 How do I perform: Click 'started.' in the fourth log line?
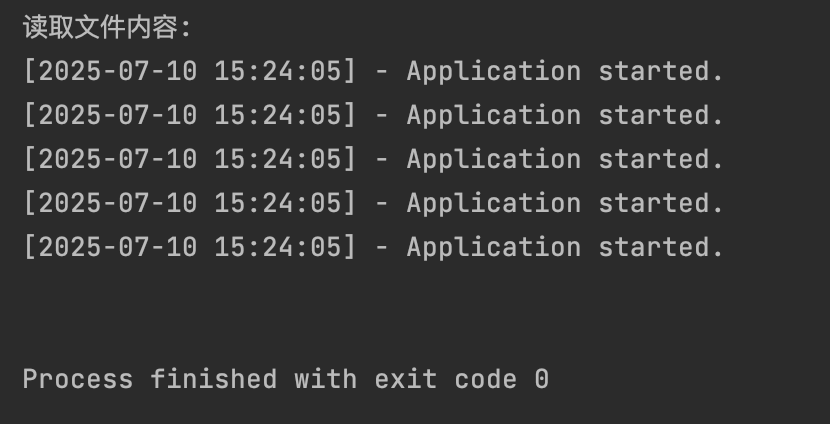click(x=661, y=203)
